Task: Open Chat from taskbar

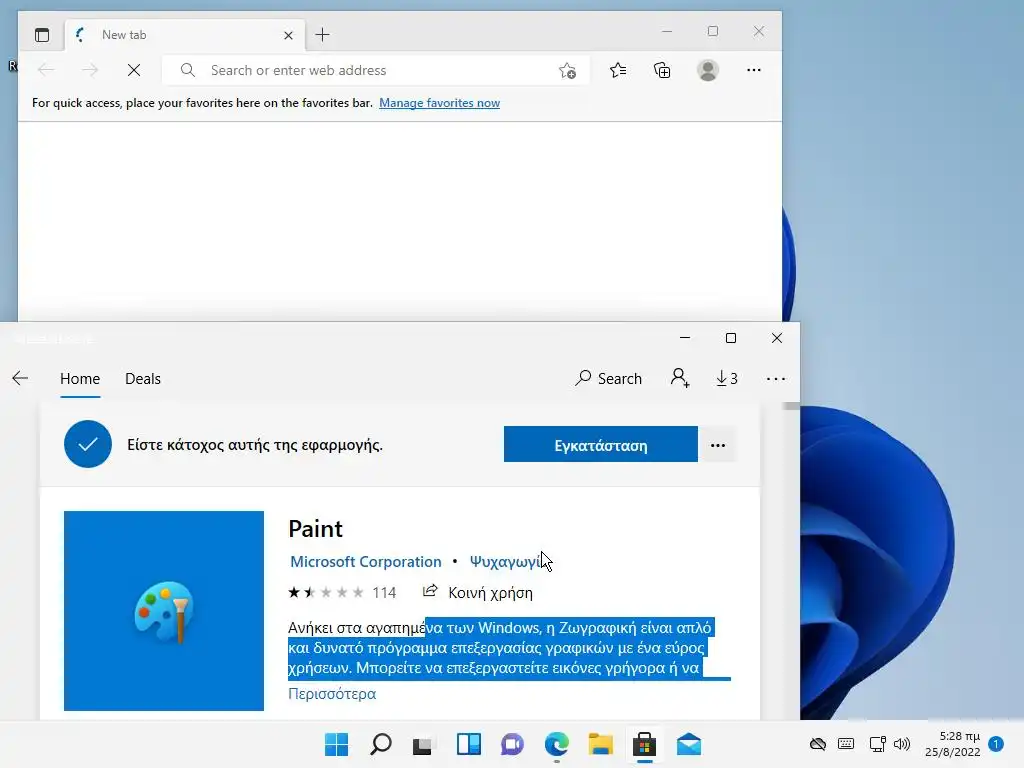Action: click(x=512, y=744)
